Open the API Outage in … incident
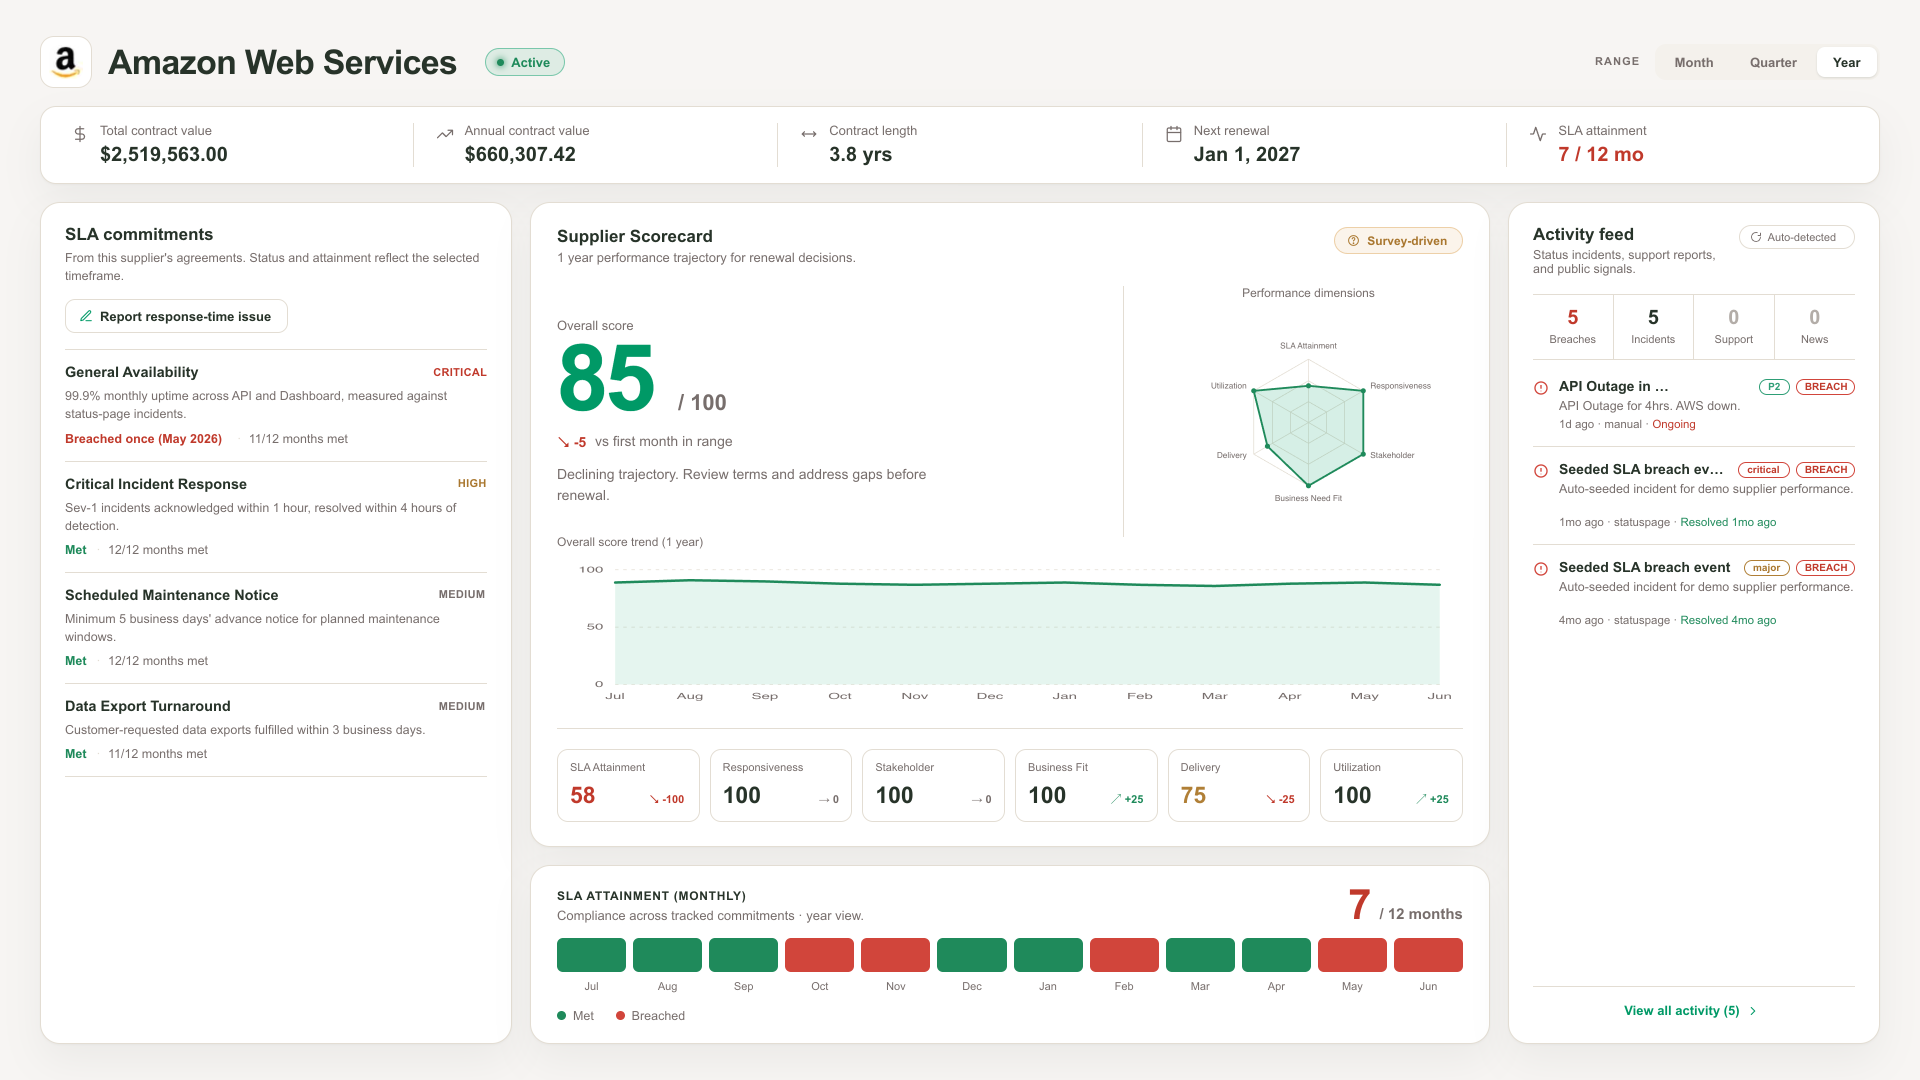 click(x=1694, y=404)
